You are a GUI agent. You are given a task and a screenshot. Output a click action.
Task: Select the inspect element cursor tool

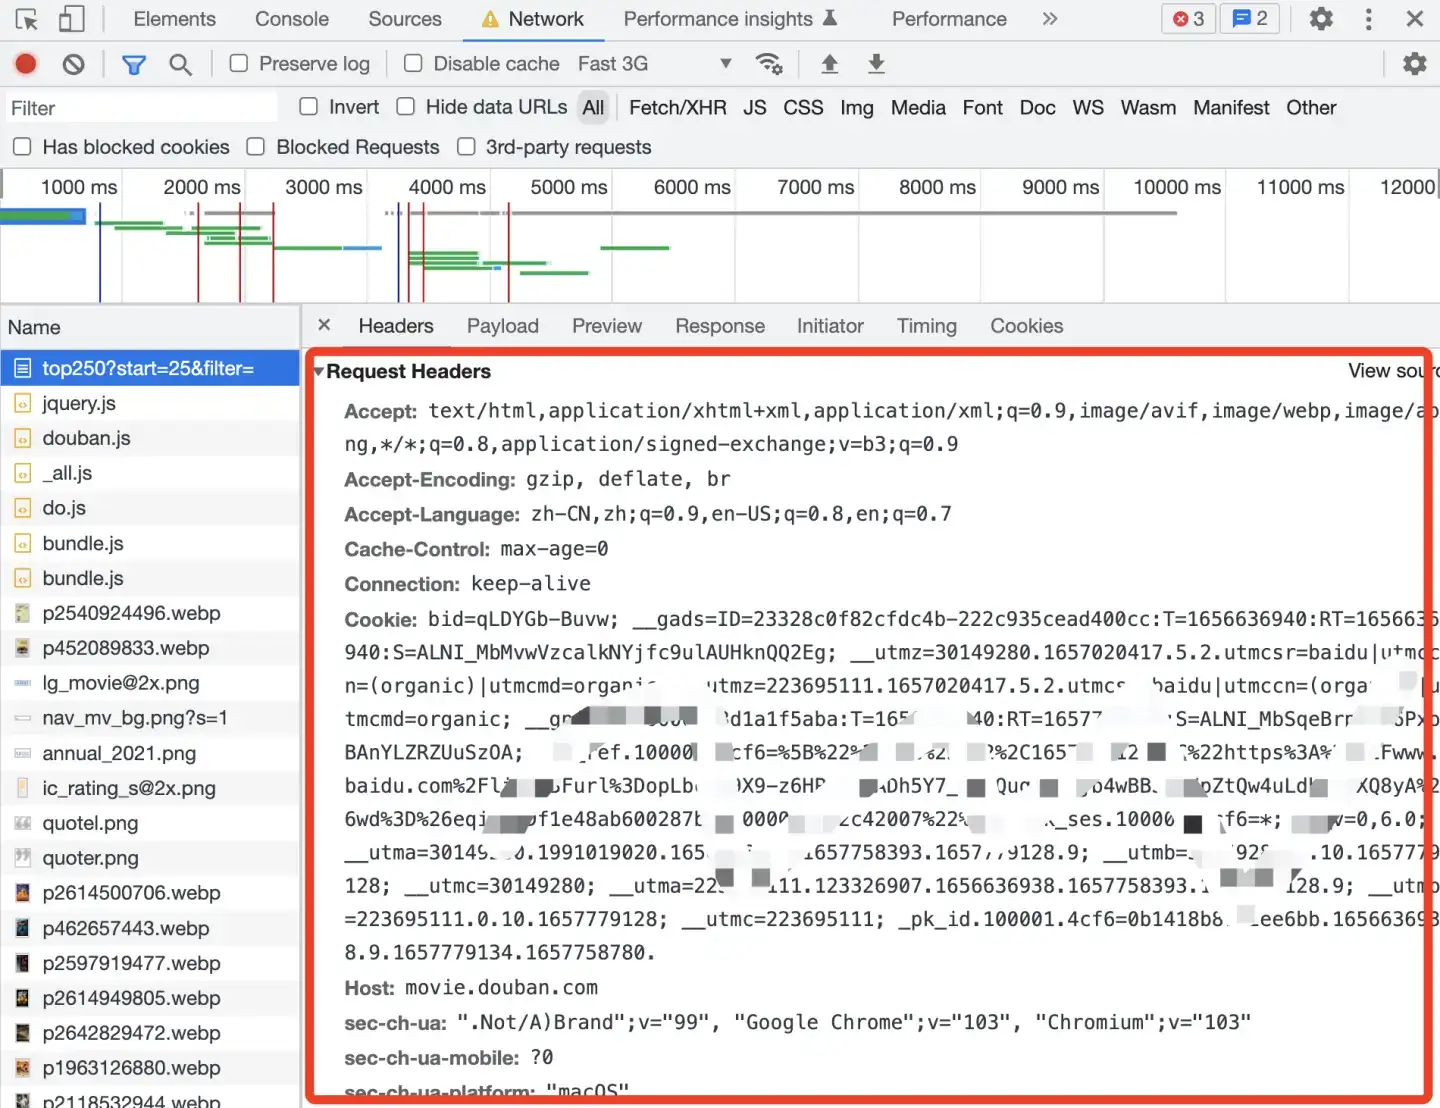[26, 19]
